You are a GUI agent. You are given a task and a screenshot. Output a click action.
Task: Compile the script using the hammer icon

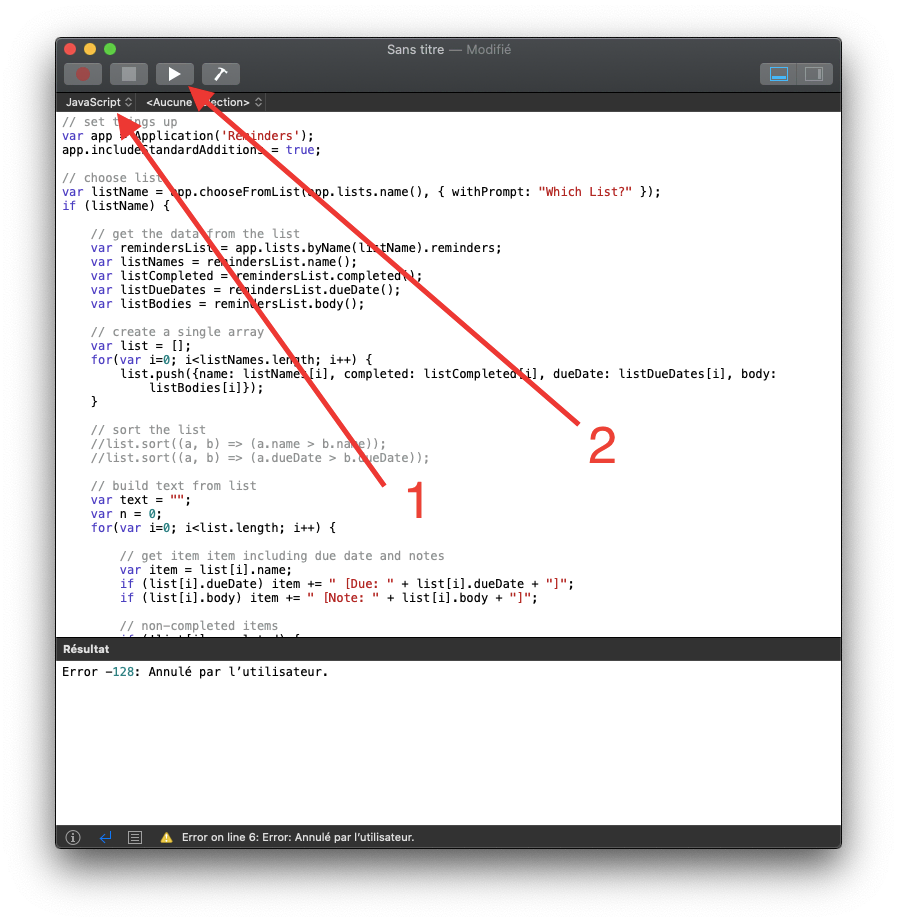(x=221, y=74)
